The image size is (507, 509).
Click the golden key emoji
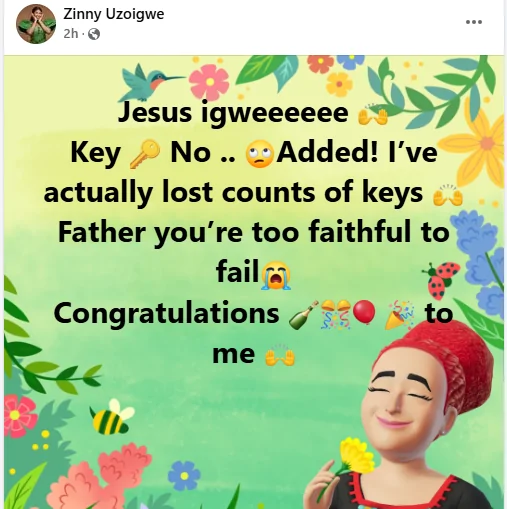point(144,154)
